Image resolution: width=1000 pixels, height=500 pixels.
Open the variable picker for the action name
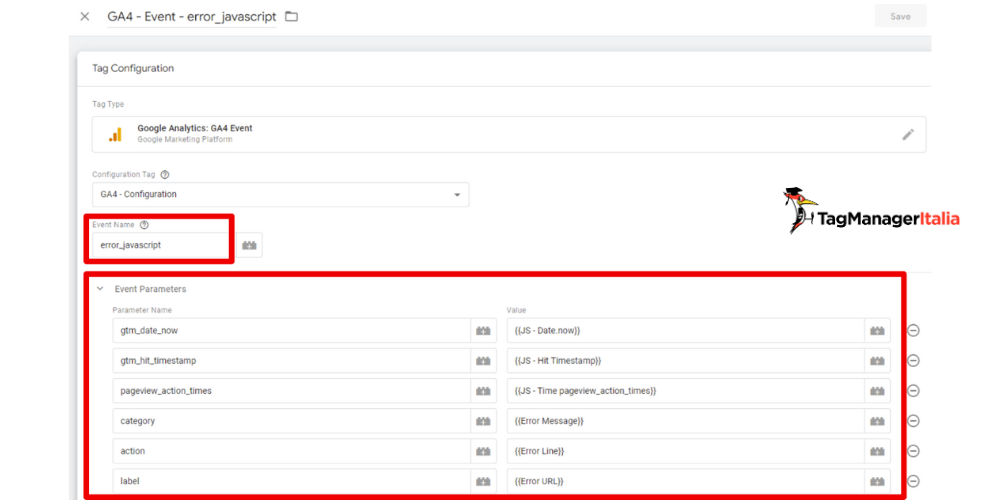pyautogui.click(x=483, y=451)
